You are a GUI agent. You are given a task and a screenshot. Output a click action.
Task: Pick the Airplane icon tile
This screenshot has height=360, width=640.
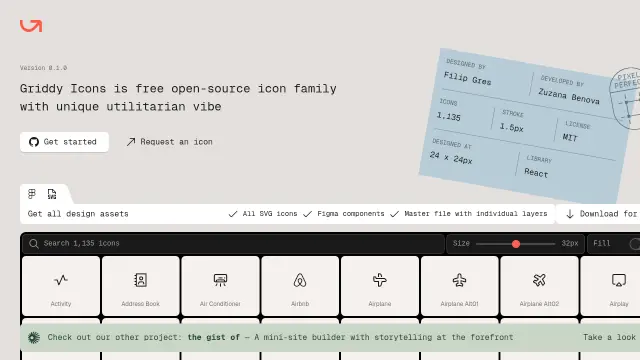pos(380,286)
